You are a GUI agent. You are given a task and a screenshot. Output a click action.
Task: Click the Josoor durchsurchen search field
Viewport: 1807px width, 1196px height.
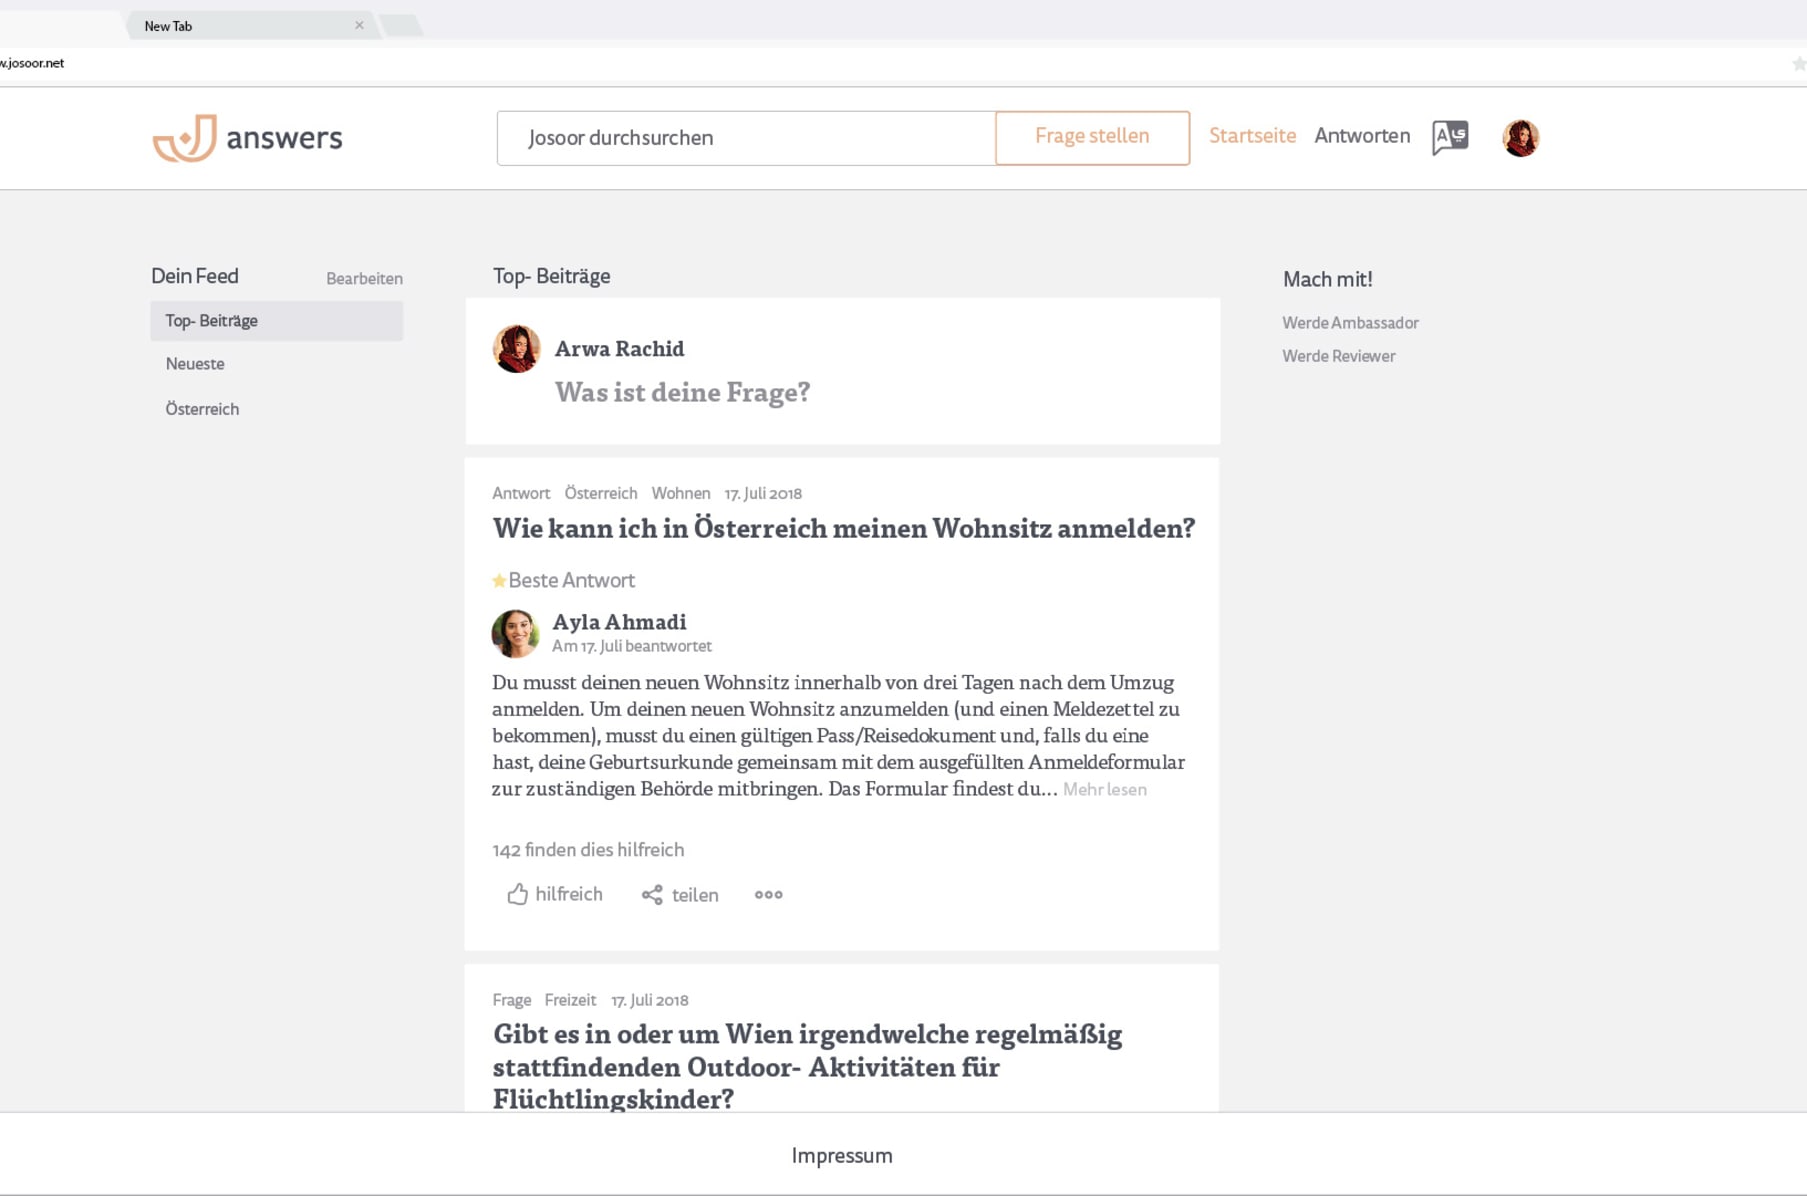pos(745,138)
